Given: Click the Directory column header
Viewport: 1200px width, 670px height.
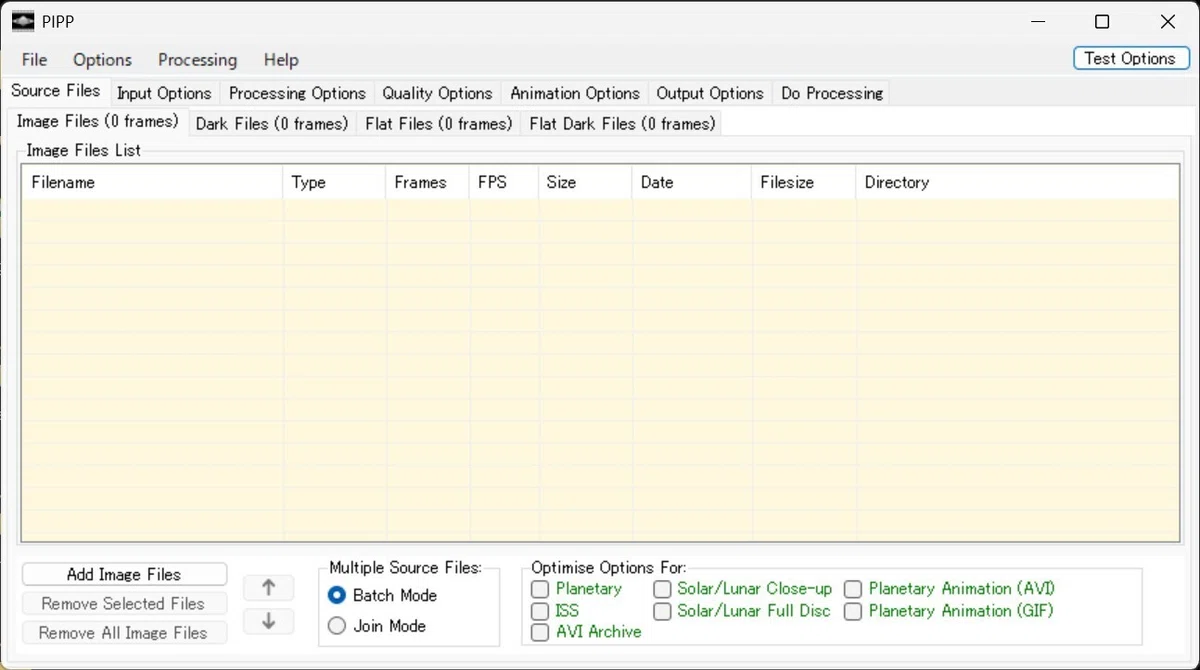Looking at the screenshot, I should point(1017,182).
